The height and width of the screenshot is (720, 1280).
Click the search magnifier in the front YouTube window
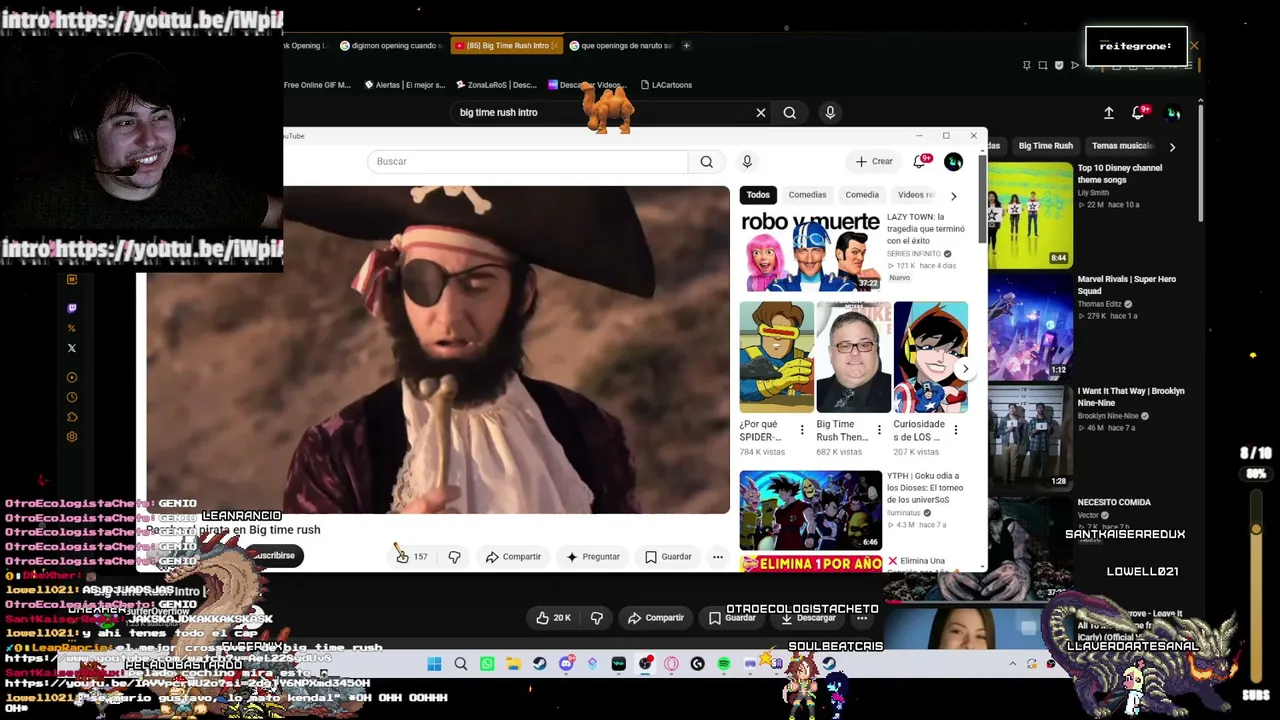tap(707, 162)
